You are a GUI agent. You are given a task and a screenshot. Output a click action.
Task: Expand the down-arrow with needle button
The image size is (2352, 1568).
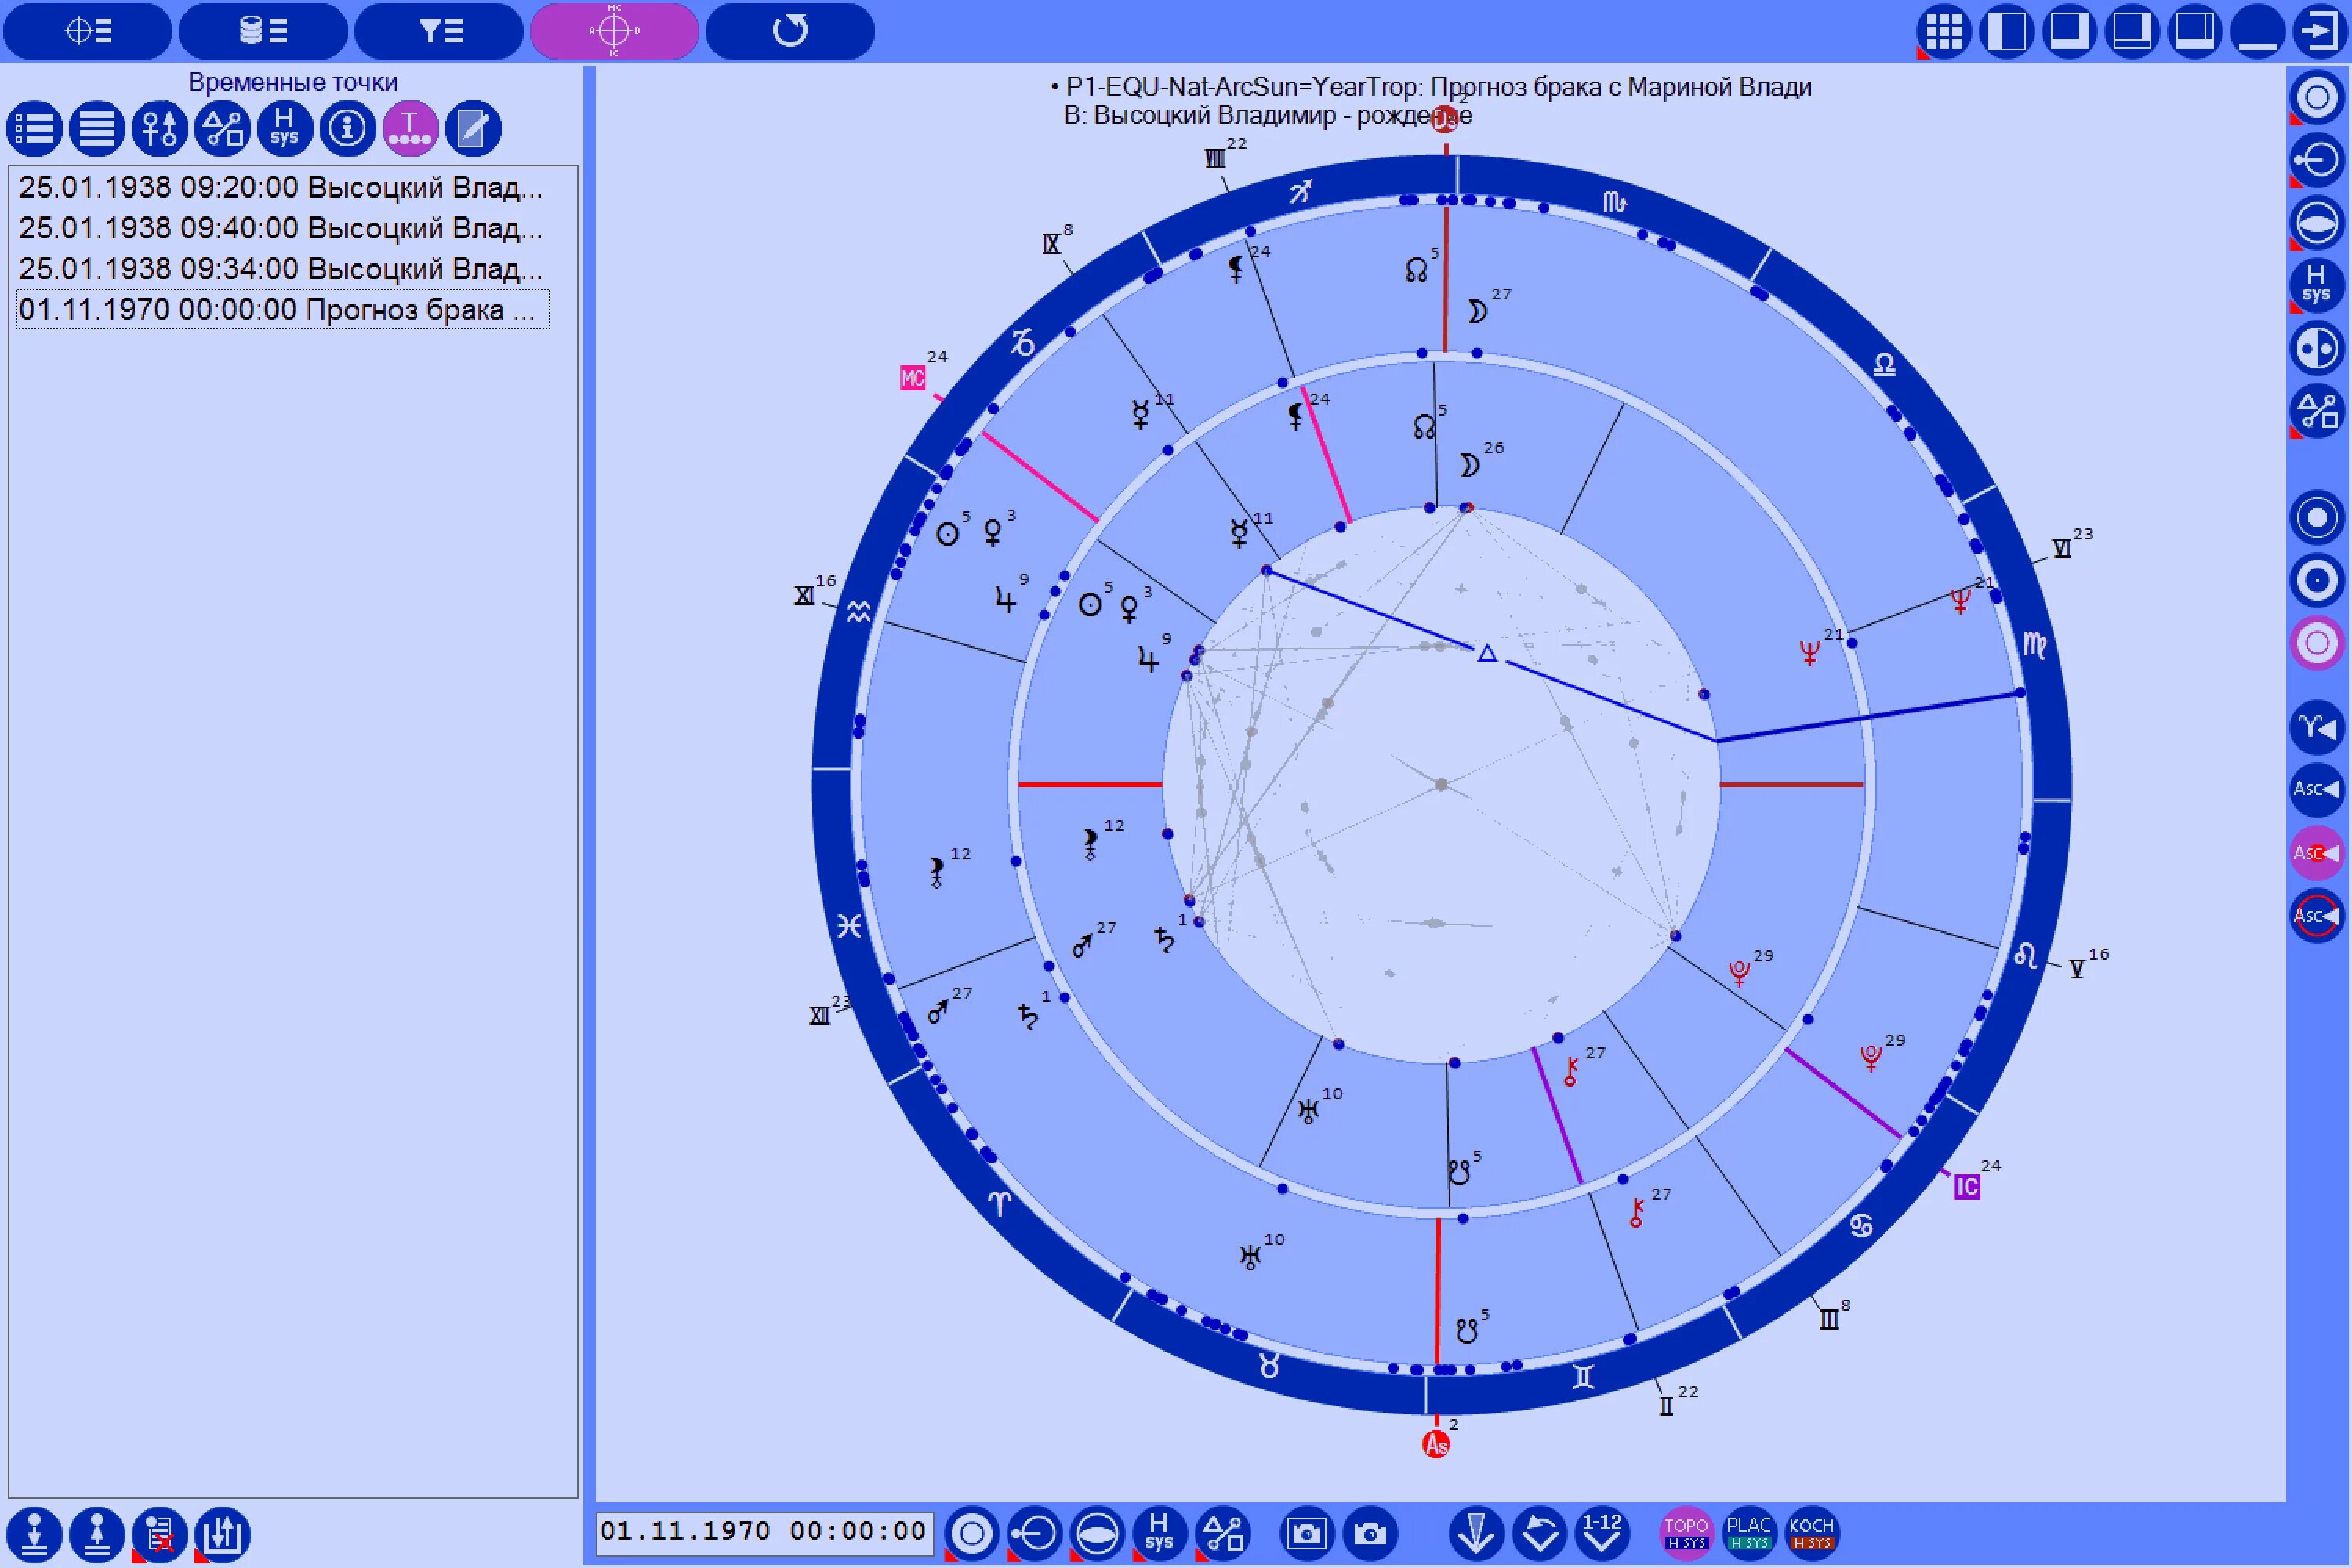(1476, 1532)
